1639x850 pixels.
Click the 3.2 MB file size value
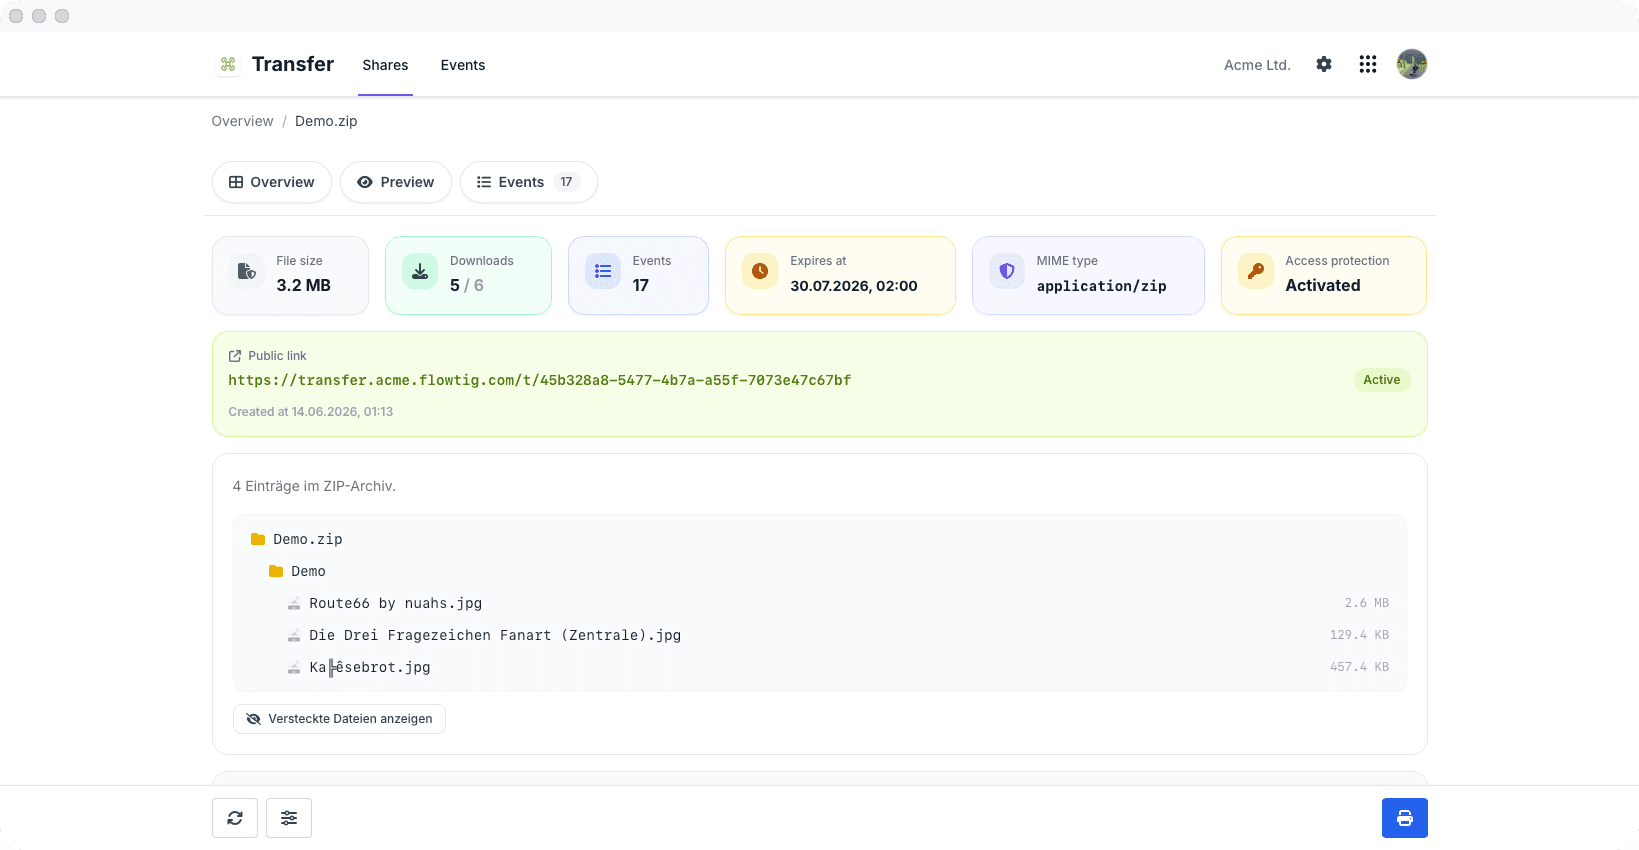[x=304, y=285]
